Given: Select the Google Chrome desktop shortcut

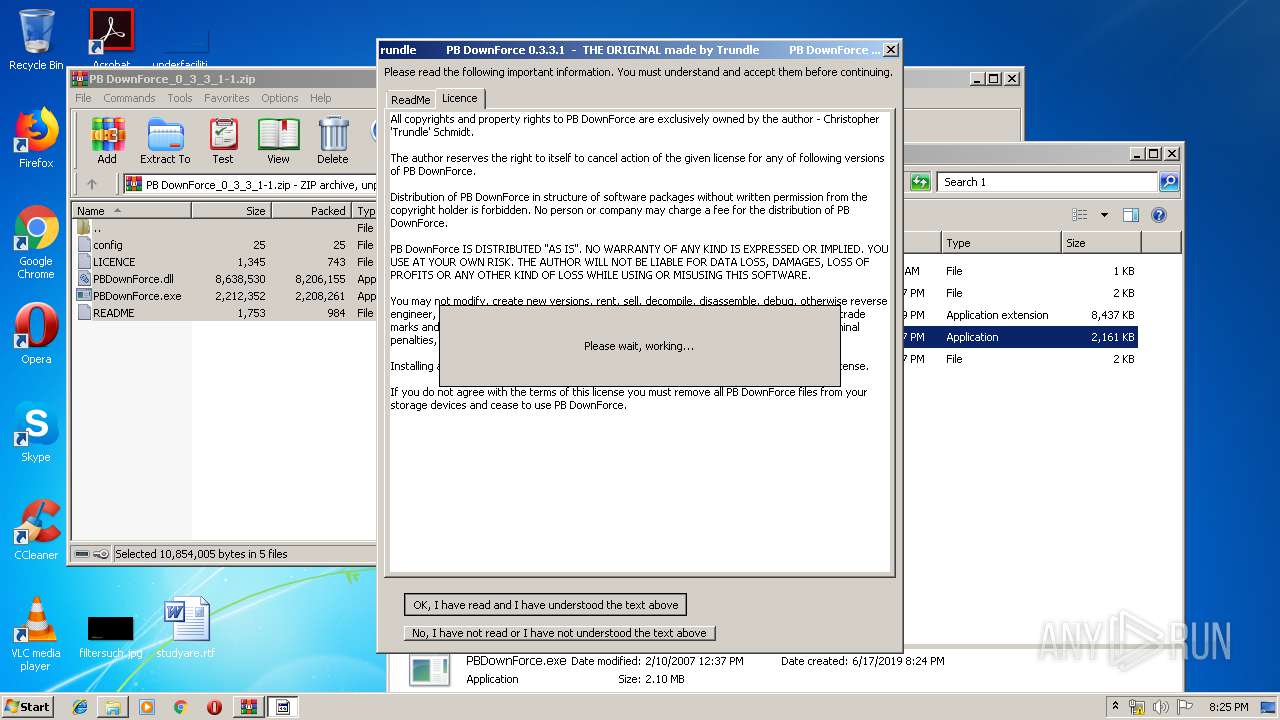Looking at the screenshot, I should [36, 243].
